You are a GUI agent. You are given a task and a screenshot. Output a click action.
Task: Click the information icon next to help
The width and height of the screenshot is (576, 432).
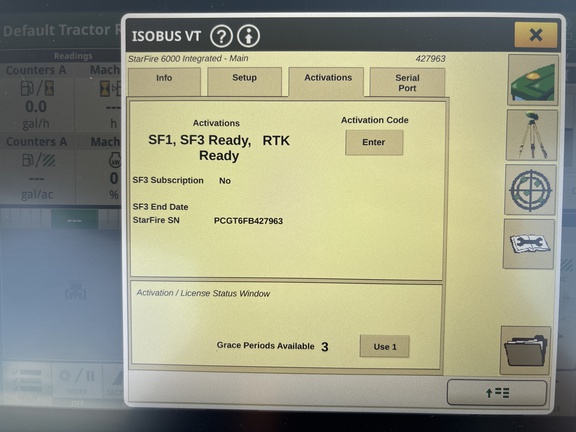pos(248,36)
